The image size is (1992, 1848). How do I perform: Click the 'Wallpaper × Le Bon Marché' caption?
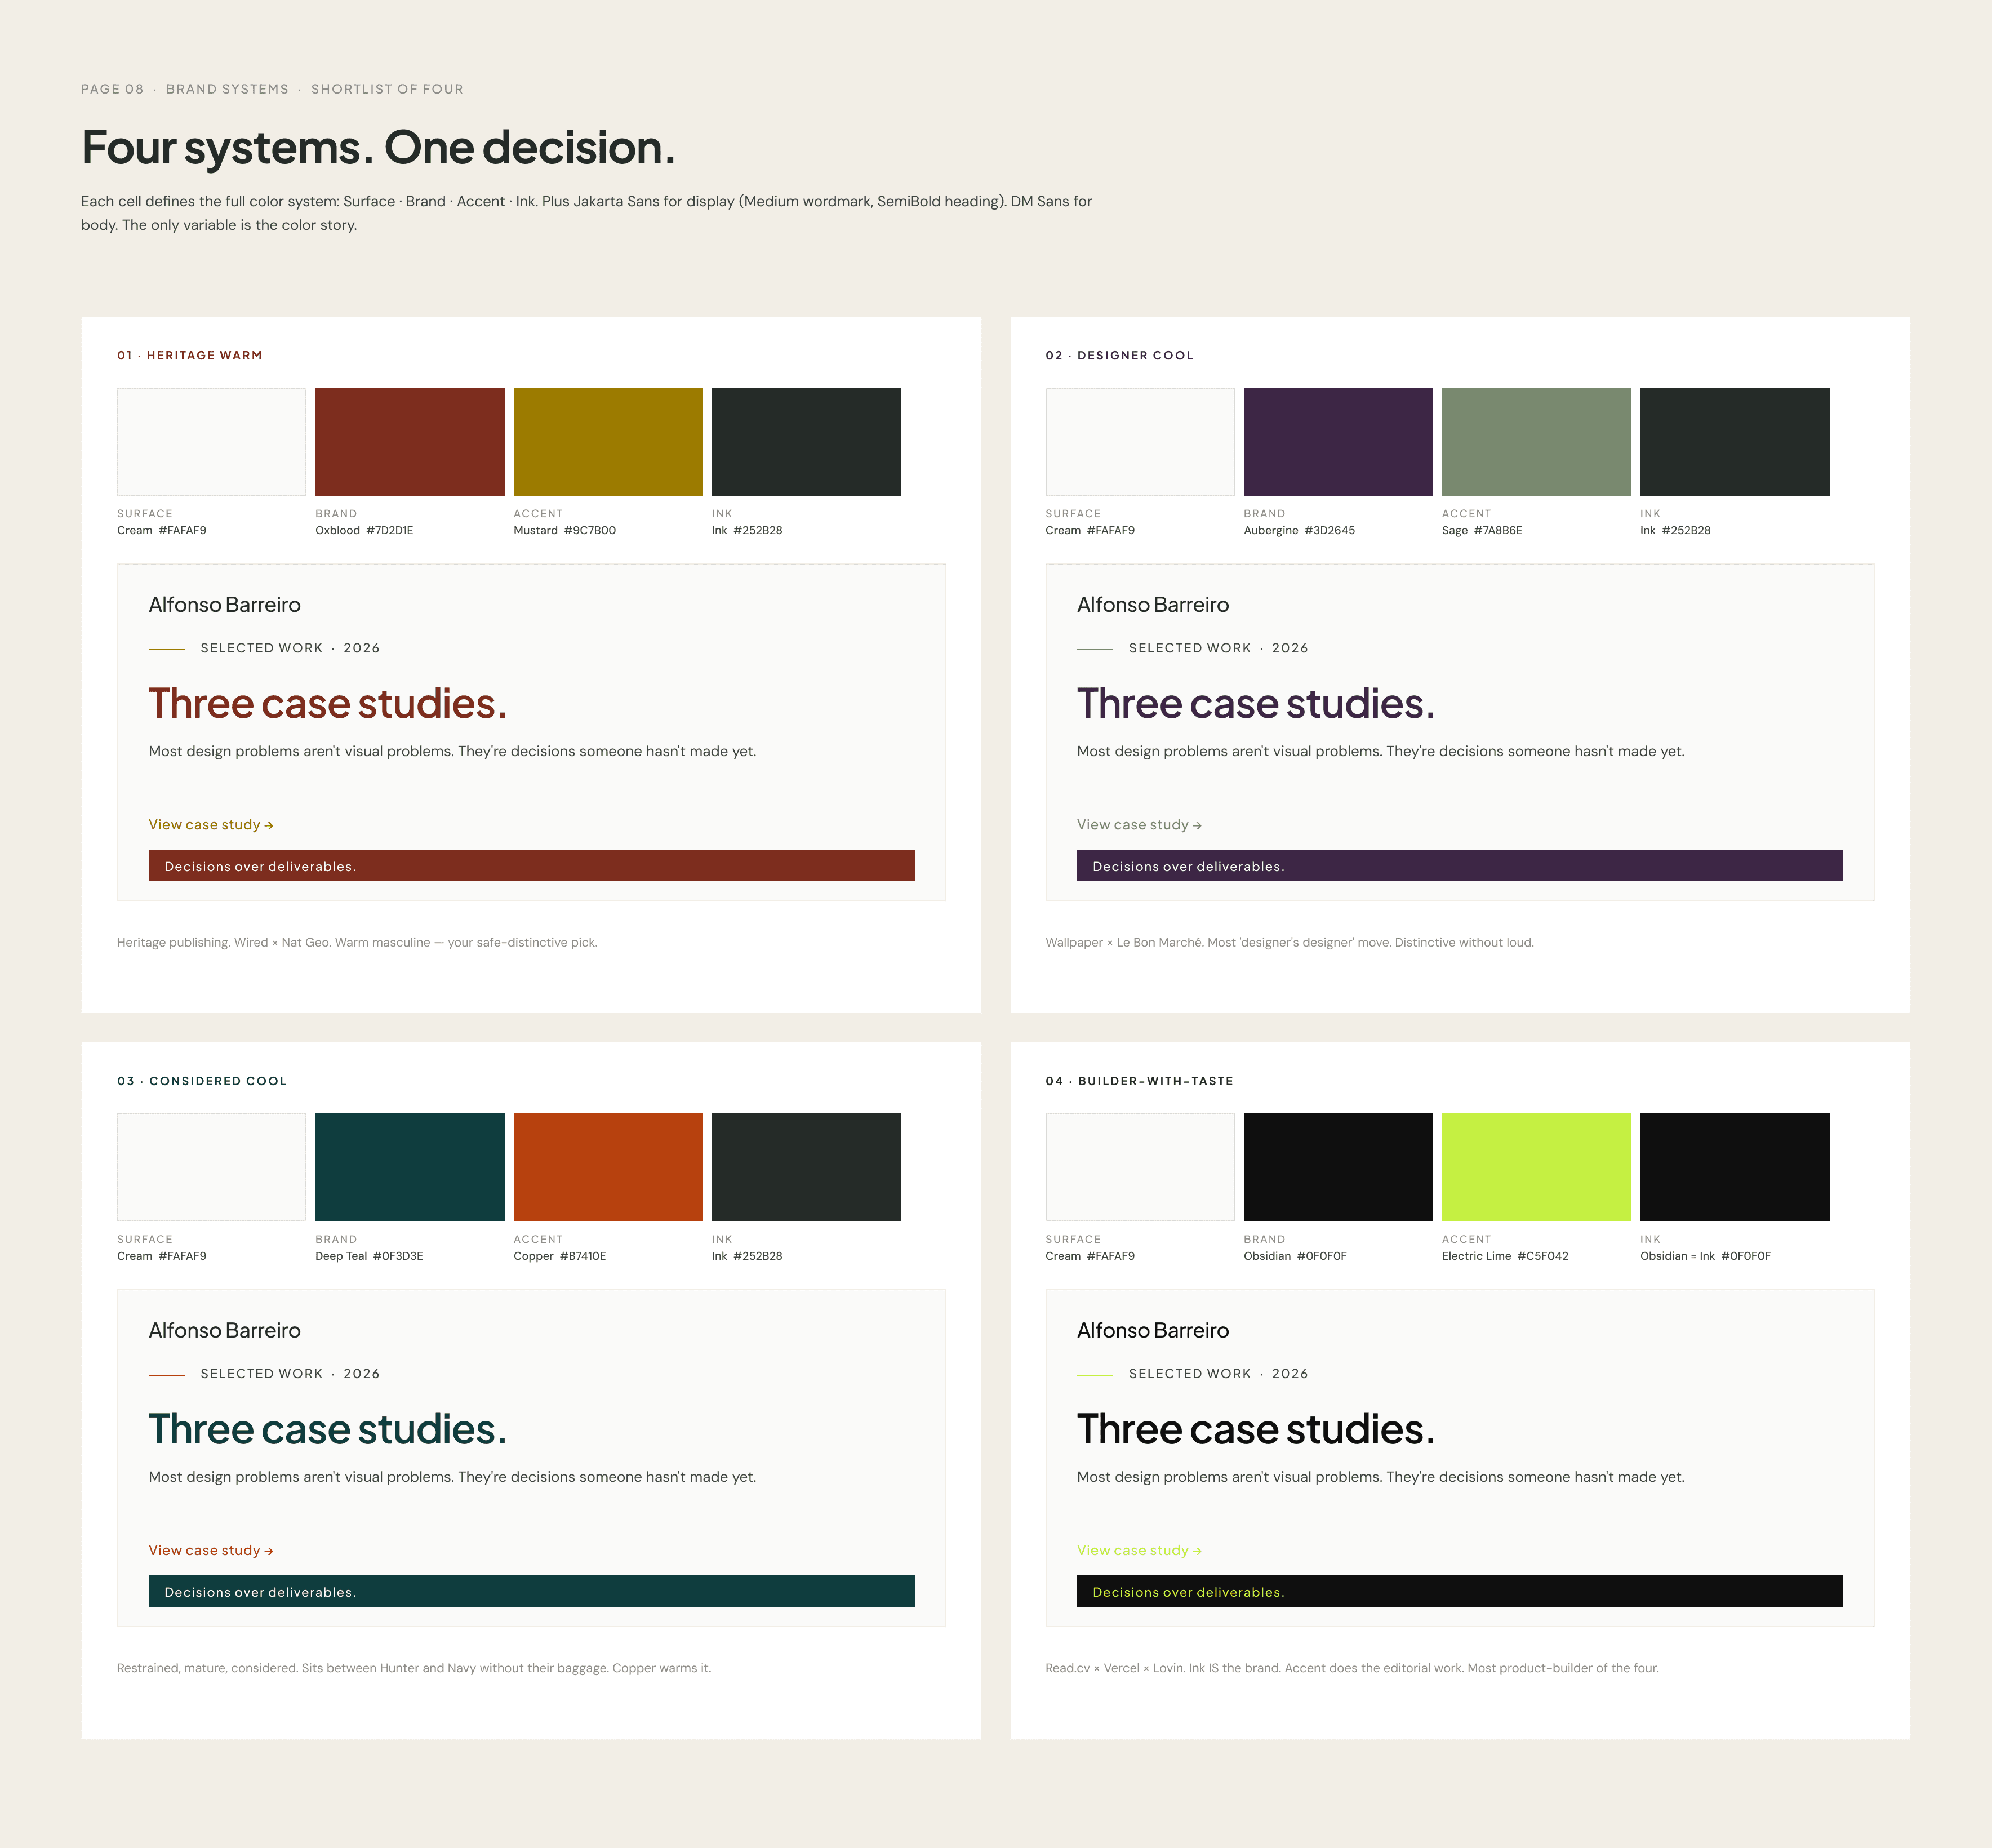point(1289,942)
